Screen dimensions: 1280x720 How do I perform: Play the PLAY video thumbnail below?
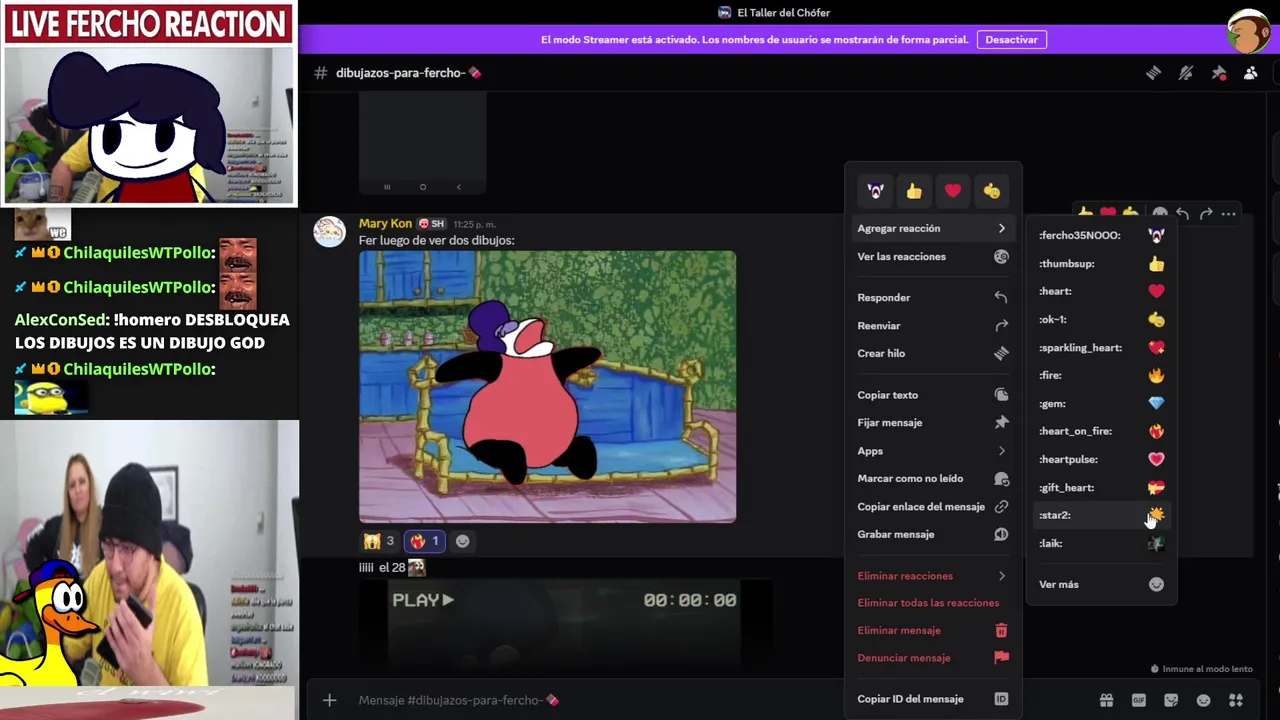(x=565, y=625)
